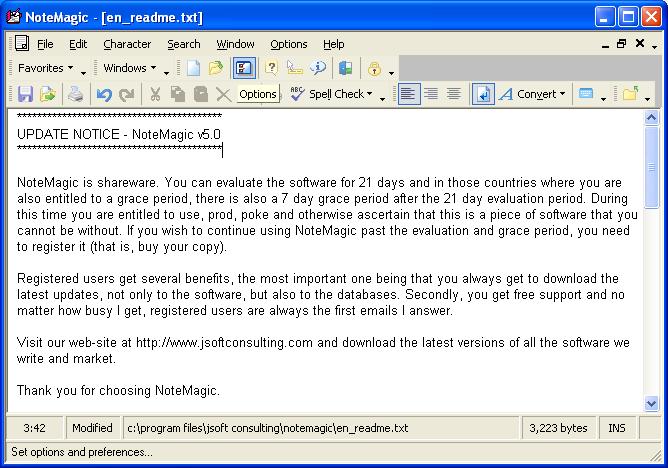Click the scrollbar up arrow
The height and width of the screenshot is (468, 668).
click(651, 117)
